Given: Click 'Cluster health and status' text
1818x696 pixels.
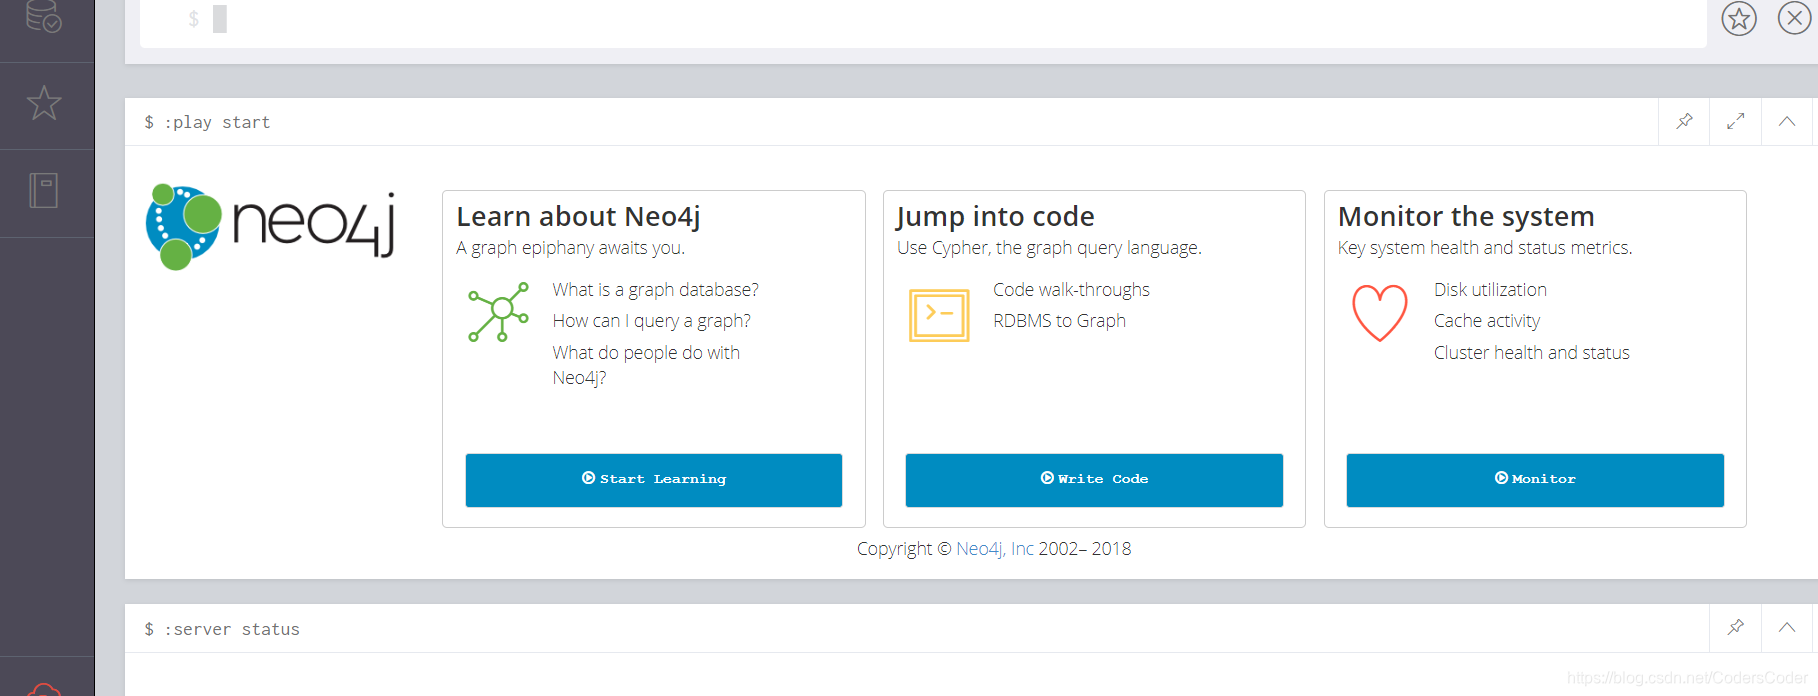Looking at the screenshot, I should point(1532,353).
